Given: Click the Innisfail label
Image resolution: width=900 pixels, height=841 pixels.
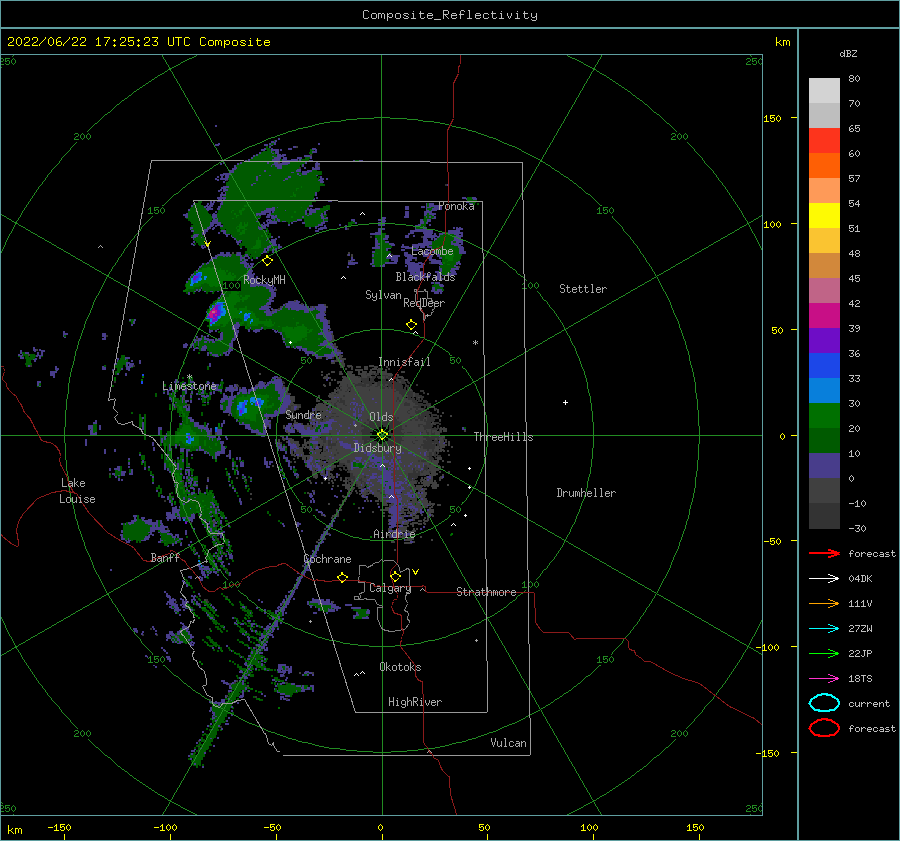Looking at the screenshot, I should 404,362.
